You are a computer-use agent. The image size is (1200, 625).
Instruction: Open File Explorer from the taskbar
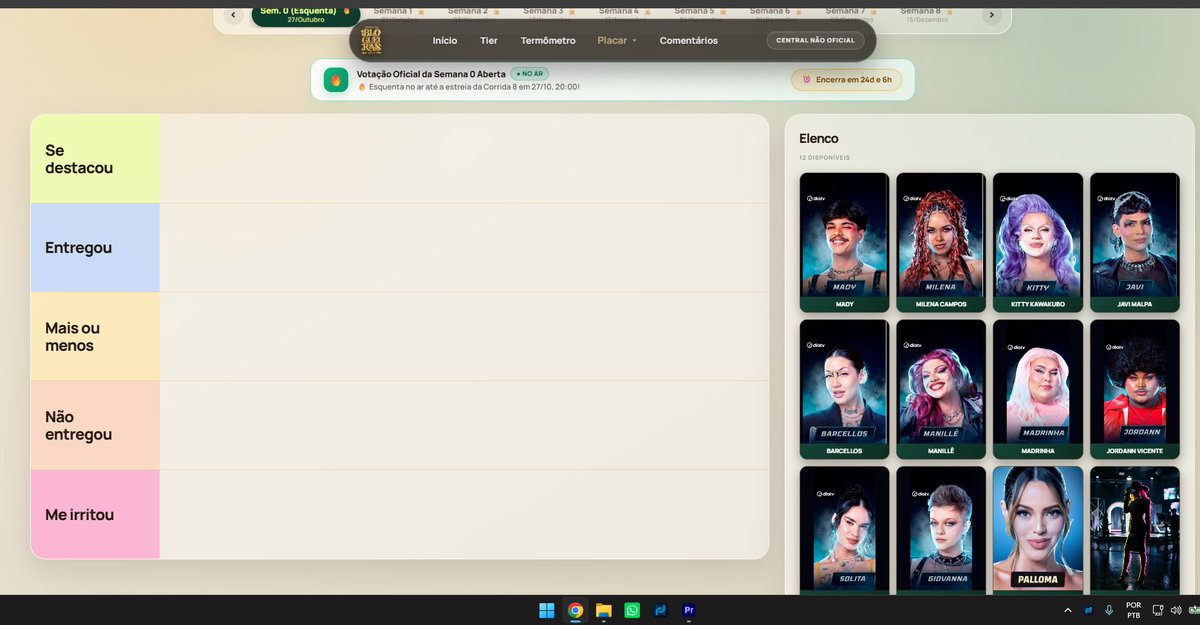[x=604, y=610]
